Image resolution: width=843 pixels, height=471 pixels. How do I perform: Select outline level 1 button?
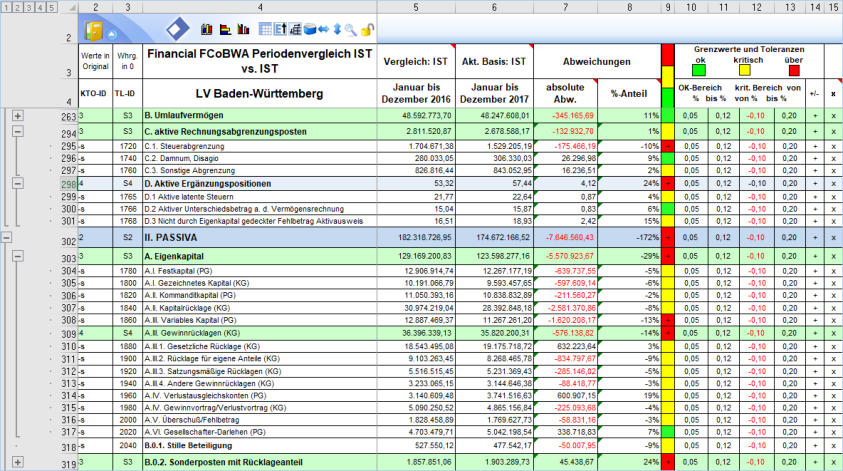point(6,7)
